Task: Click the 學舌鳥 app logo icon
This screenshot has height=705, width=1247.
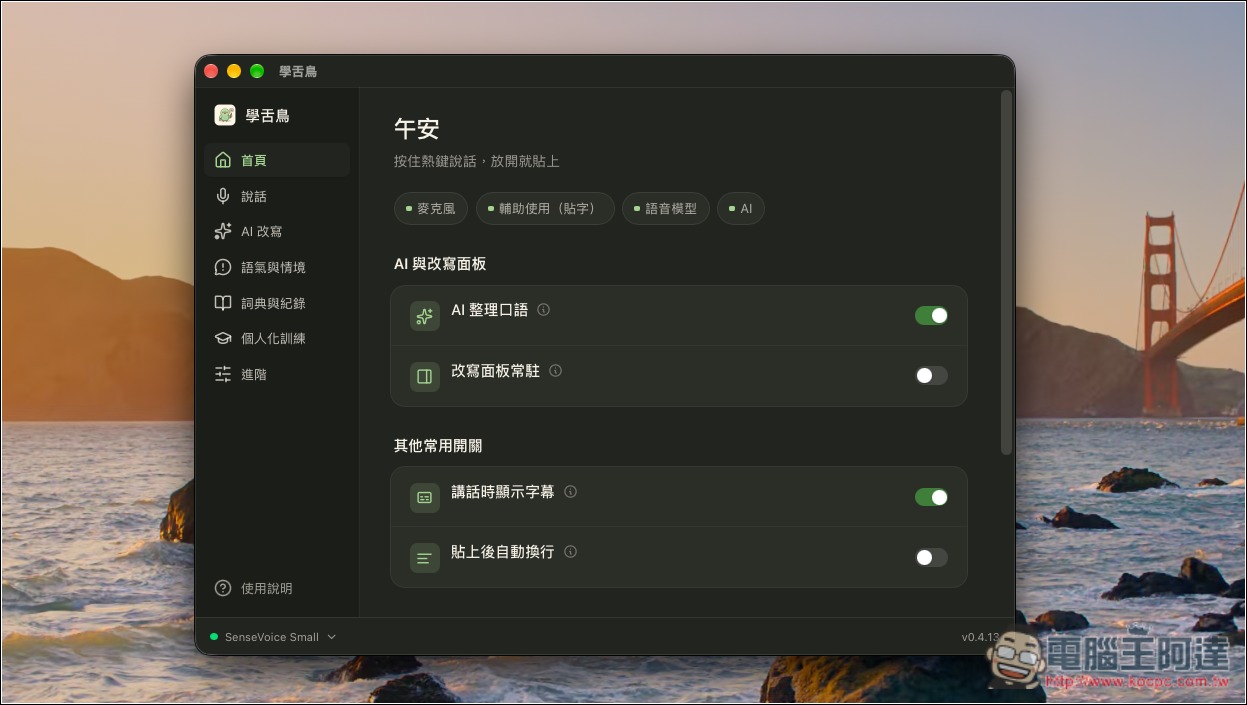Action: click(225, 115)
